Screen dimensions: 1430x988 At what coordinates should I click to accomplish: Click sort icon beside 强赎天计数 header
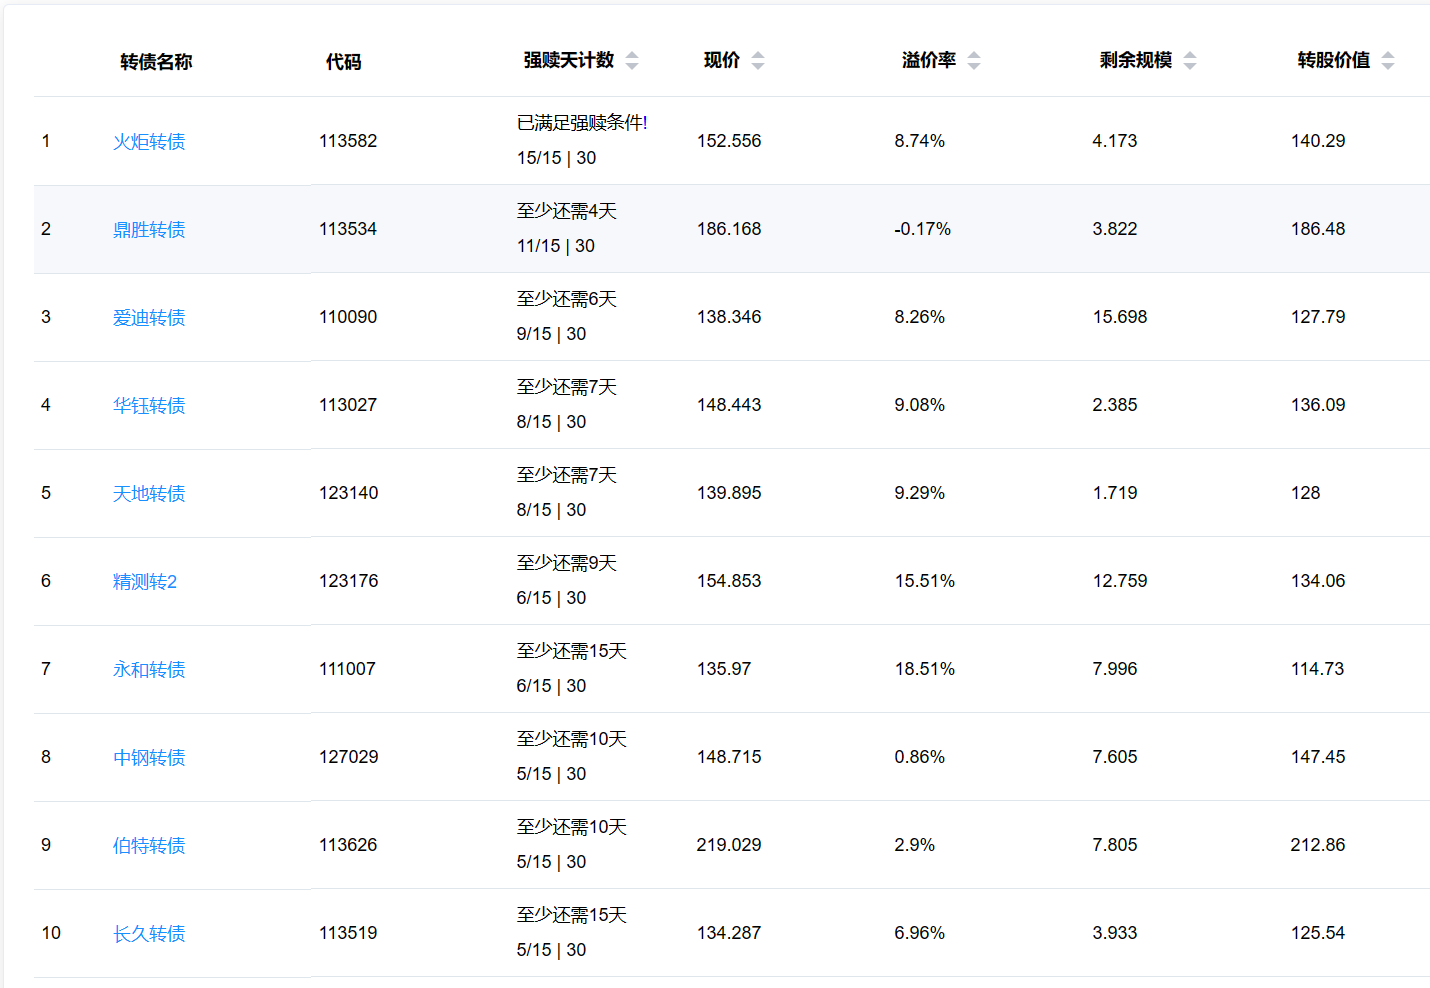pyautogui.click(x=632, y=61)
